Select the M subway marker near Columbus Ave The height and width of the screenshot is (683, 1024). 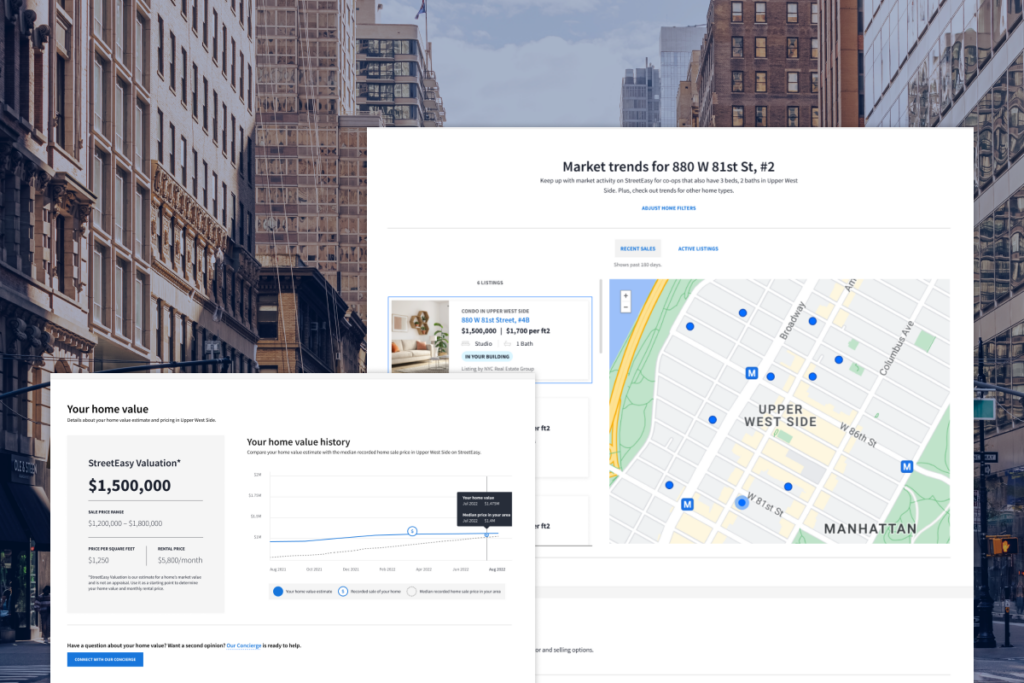[908, 465]
